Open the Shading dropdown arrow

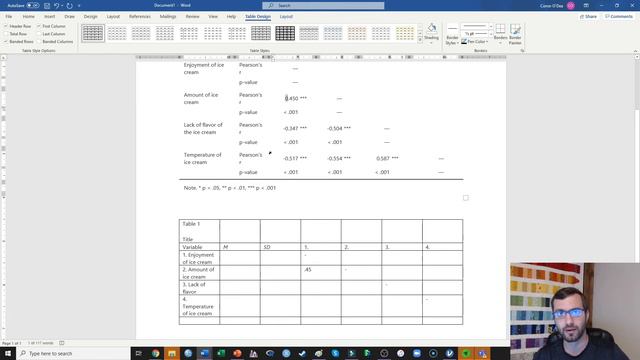pos(432,43)
